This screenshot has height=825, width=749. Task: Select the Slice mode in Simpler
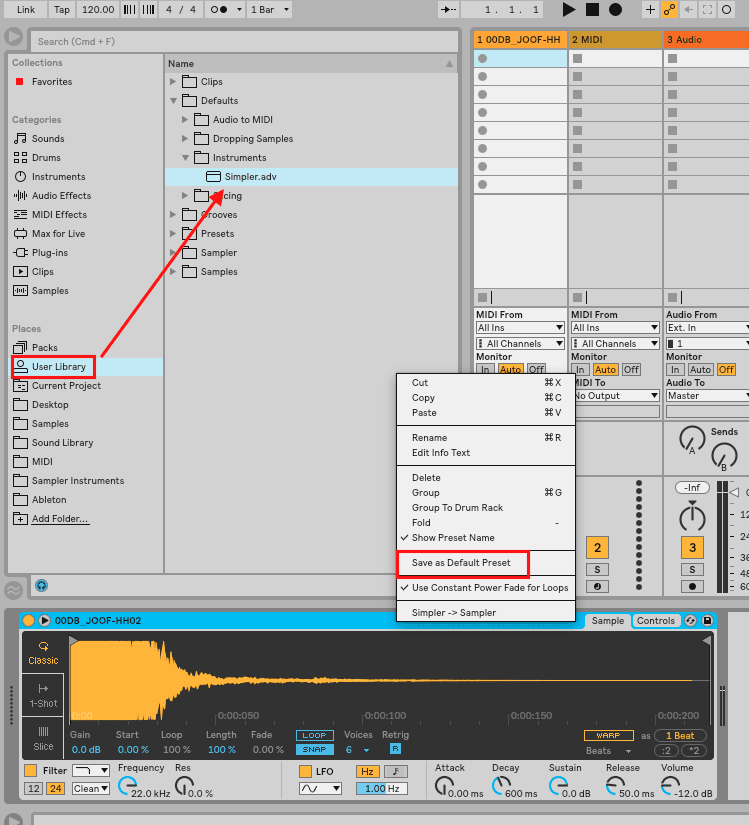43,738
